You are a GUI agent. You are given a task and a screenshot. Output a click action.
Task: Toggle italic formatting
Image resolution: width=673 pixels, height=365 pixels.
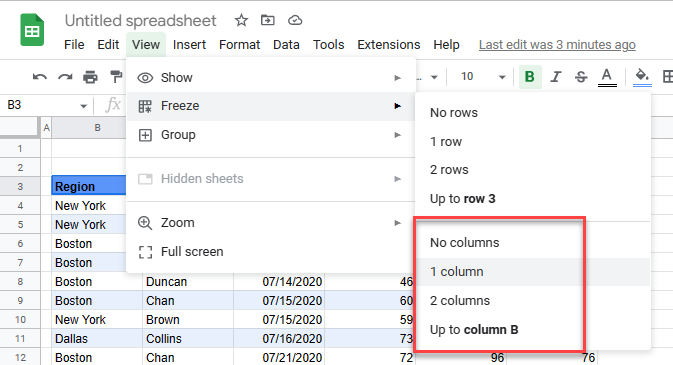pos(556,77)
